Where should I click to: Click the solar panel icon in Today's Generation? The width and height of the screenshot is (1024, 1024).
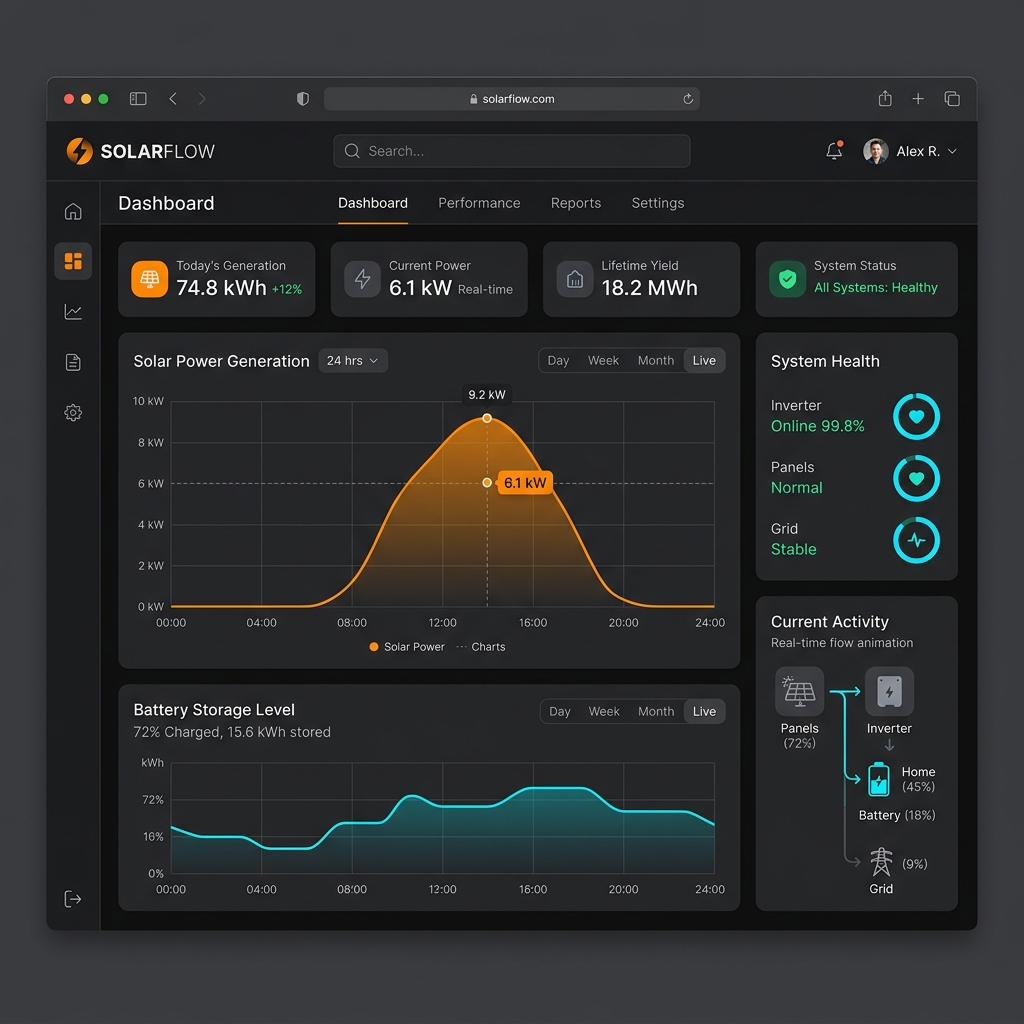click(150, 279)
